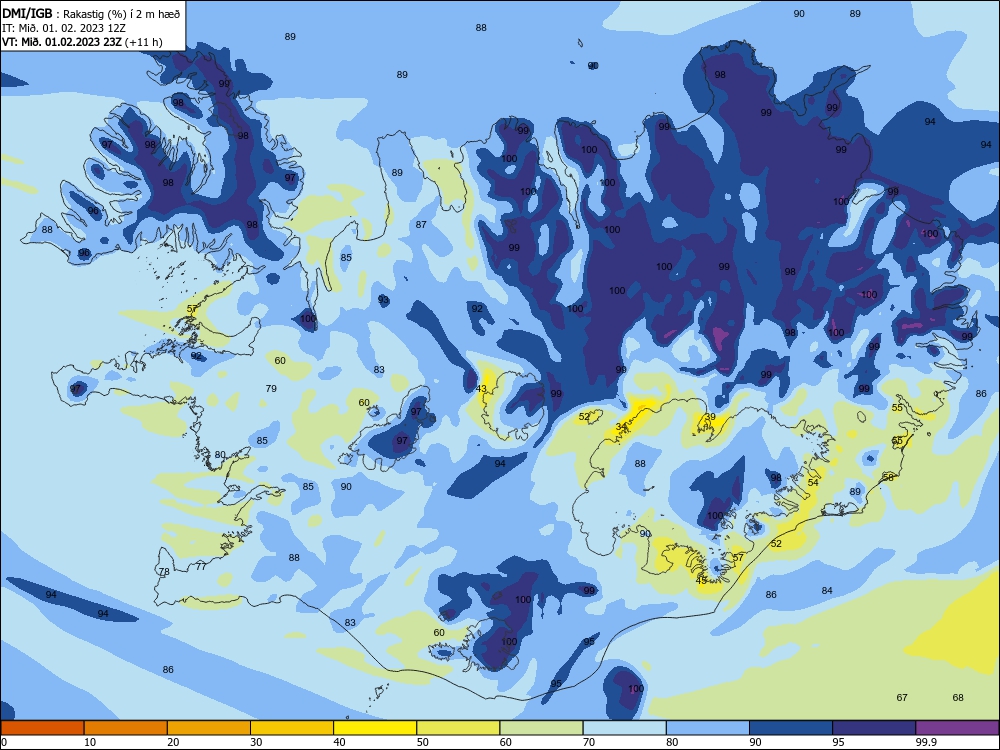Click the 60–70 pale green legend swatch
This screenshot has height=750, width=1000.
coord(541,728)
